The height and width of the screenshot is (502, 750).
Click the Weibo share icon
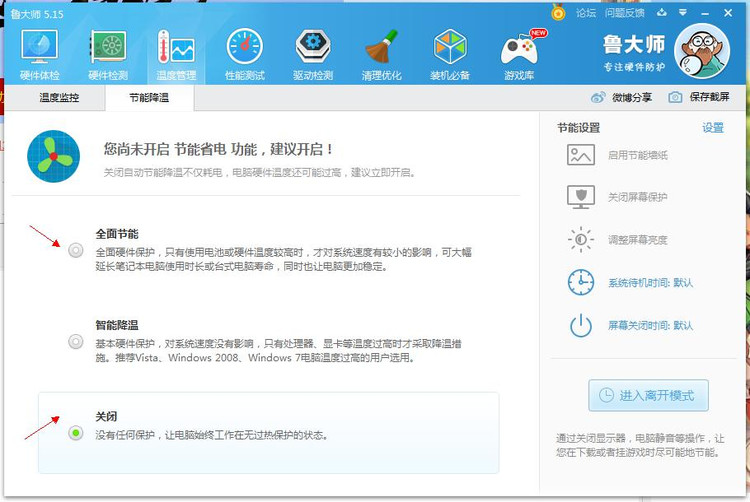coord(598,98)
